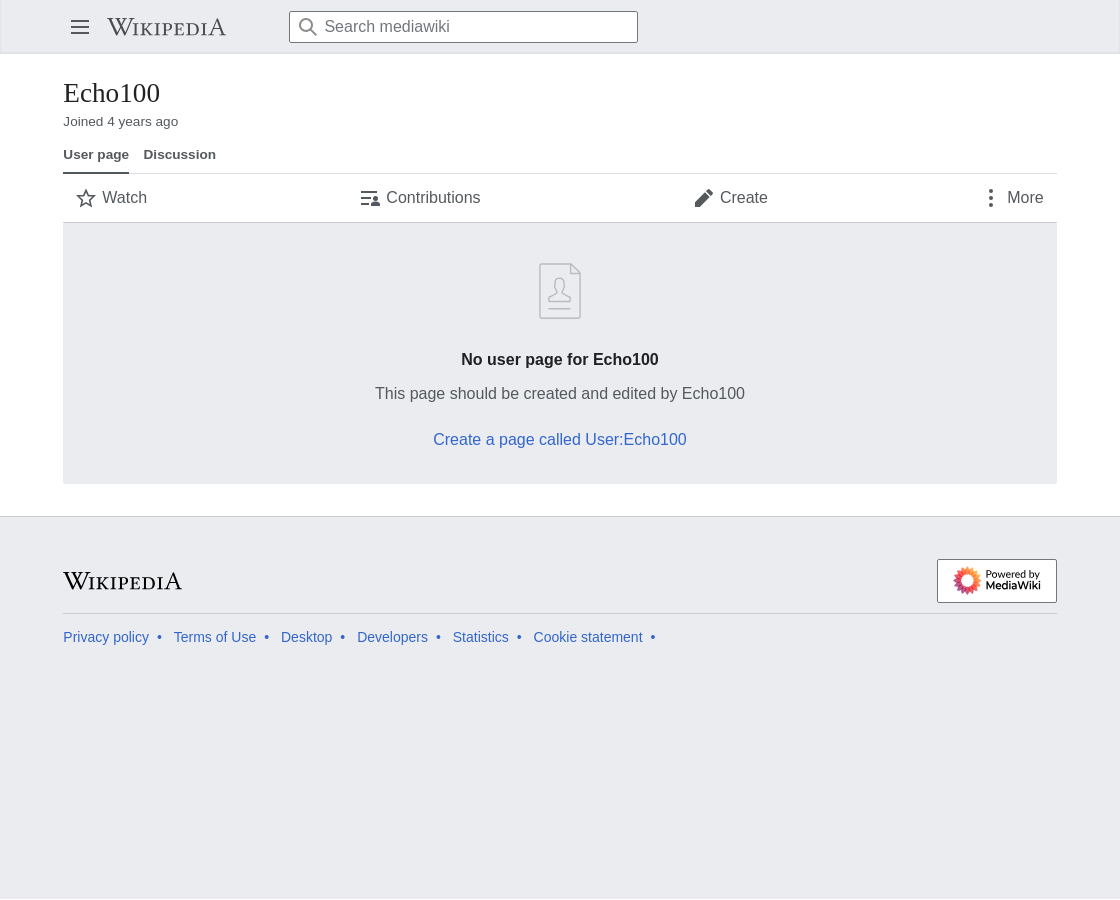The image size is (1120, 900).
Task: Focus the Search mediawiki field
Action: click(464, 27)
